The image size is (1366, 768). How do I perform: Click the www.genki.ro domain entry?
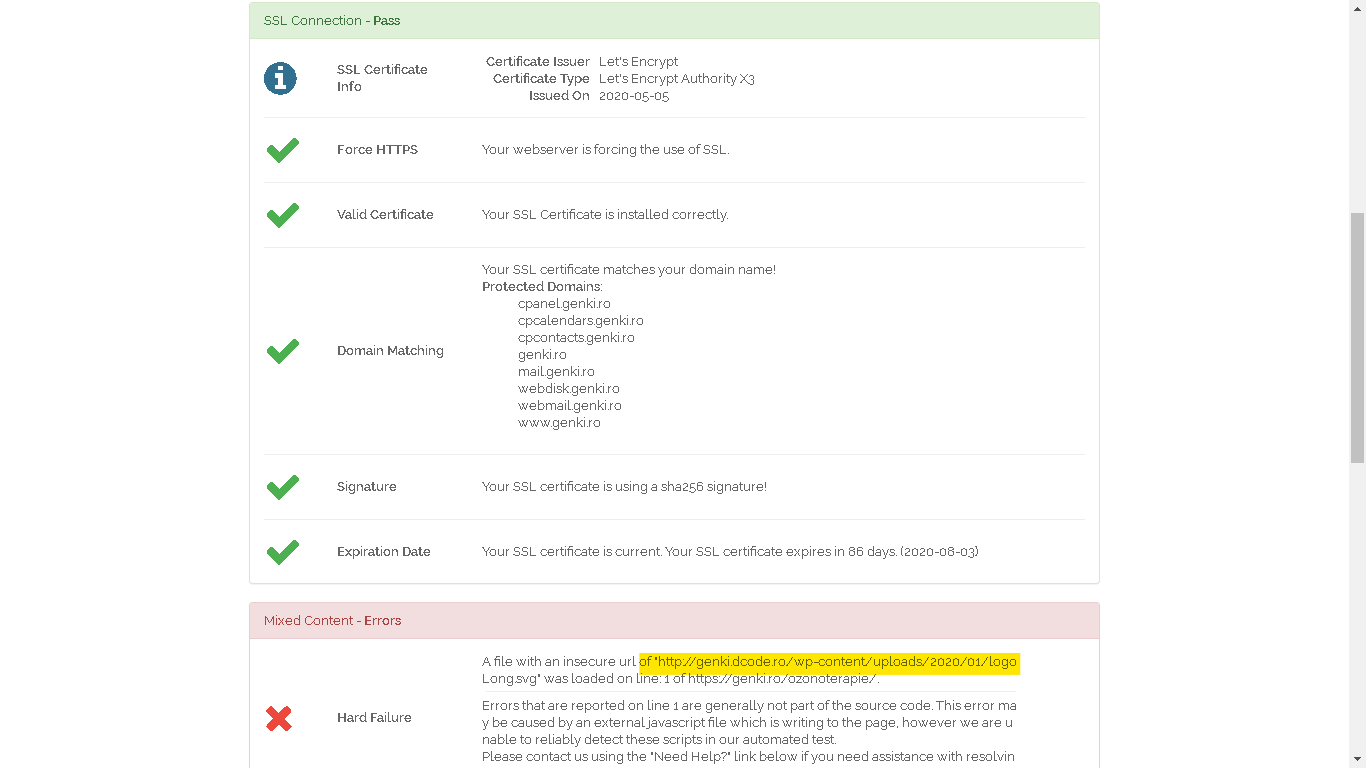coord(559,423)
